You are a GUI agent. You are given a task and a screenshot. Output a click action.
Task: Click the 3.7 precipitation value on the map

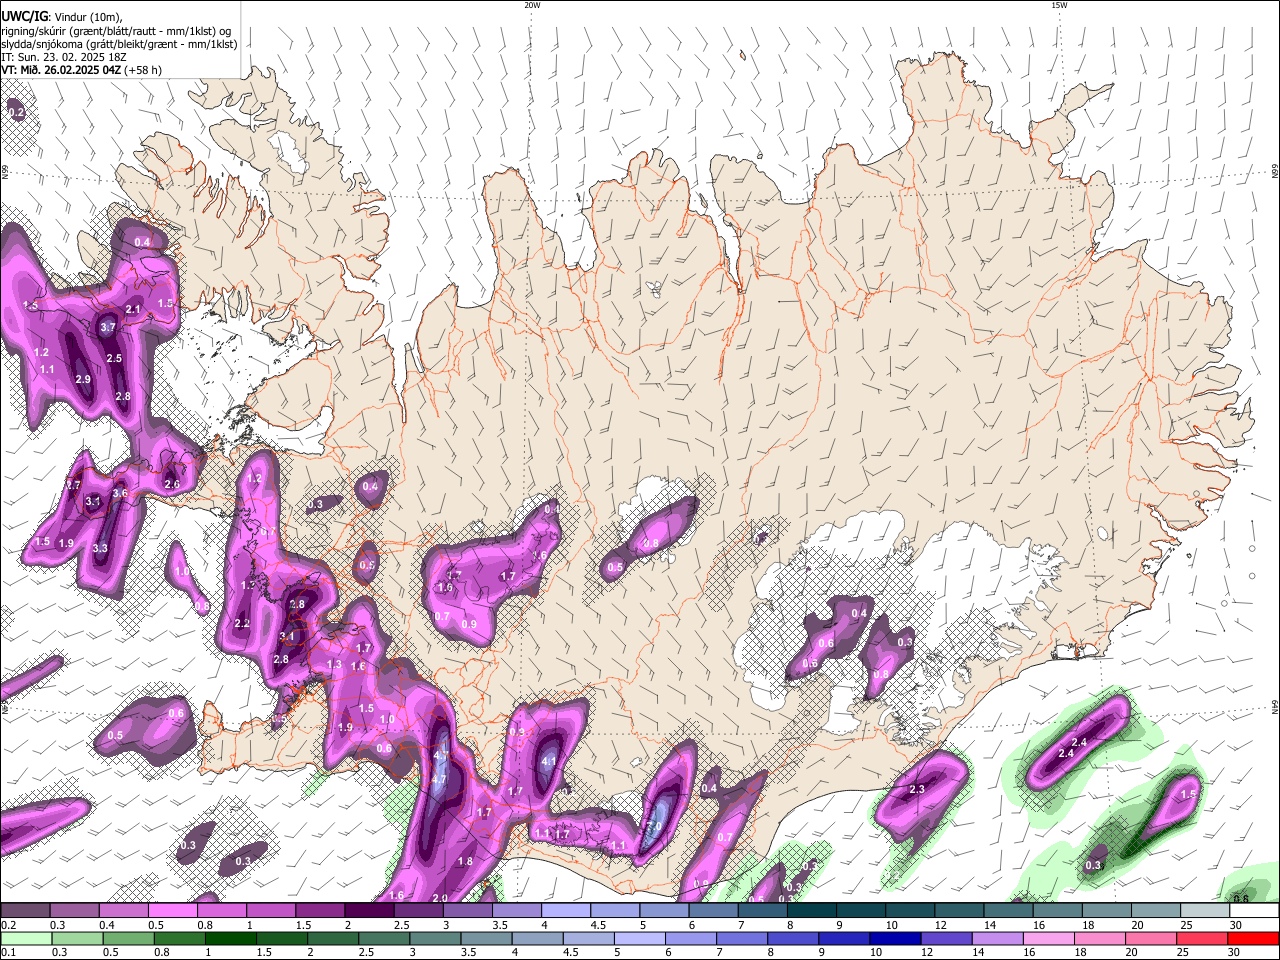(109, 328)
